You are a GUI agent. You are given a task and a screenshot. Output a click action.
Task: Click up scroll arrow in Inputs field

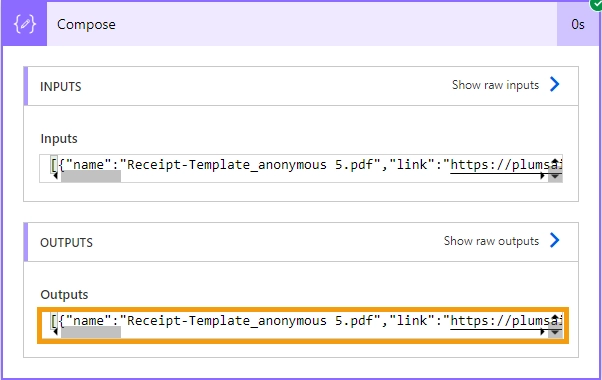[x=555, y=162]
